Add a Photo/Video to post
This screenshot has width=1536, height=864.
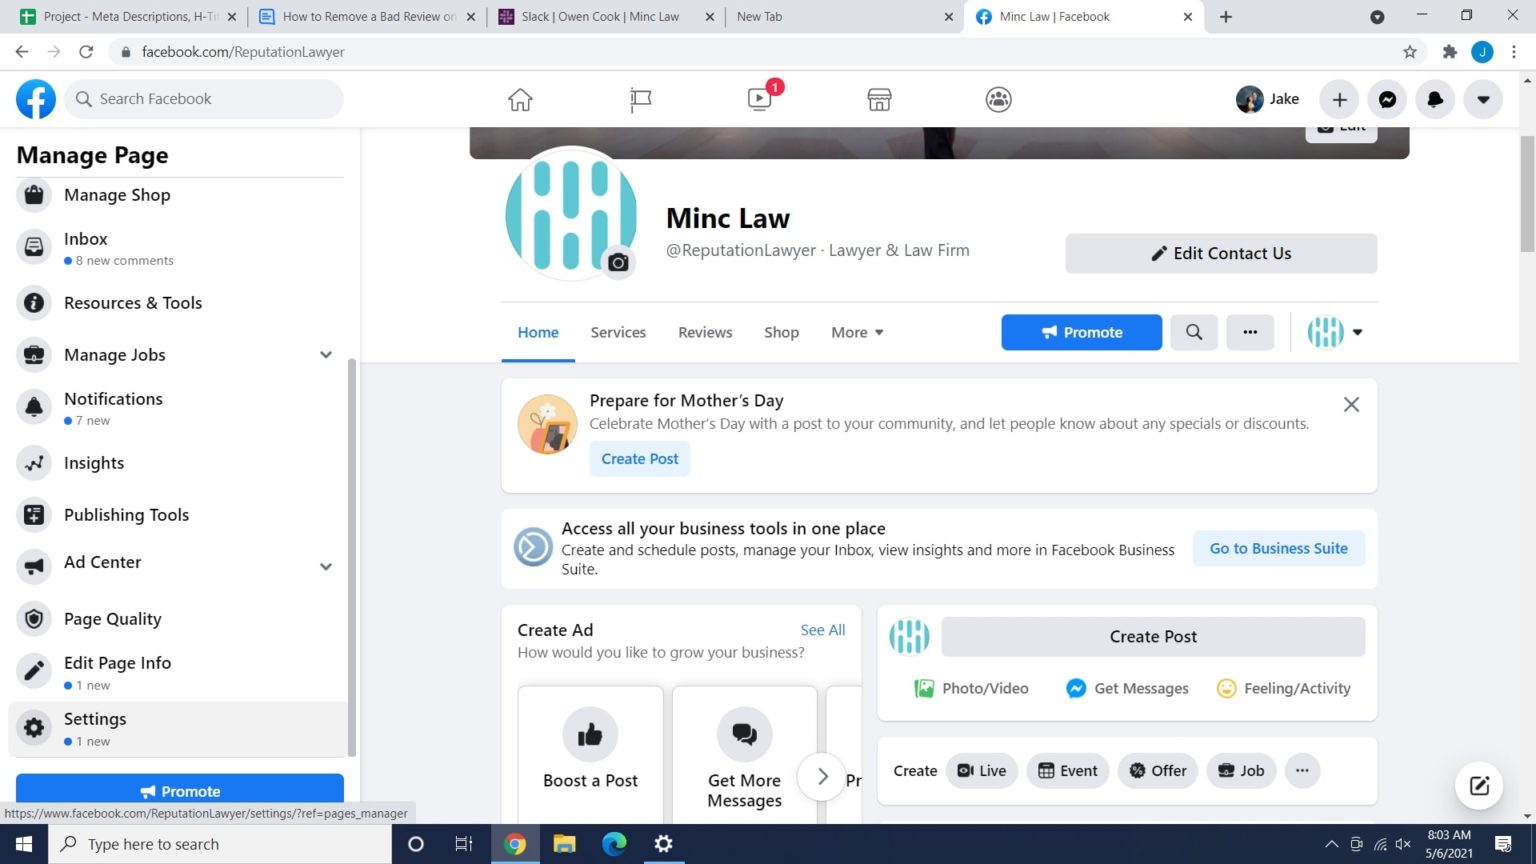[x=971, y=688]
